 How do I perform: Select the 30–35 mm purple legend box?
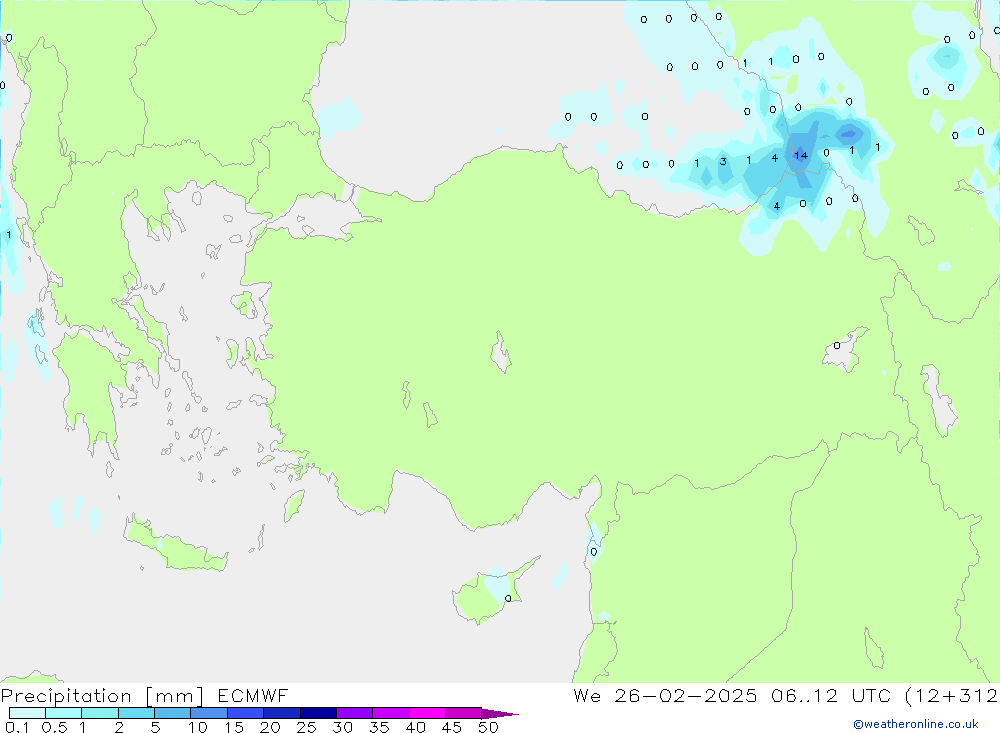pos(355,713)
